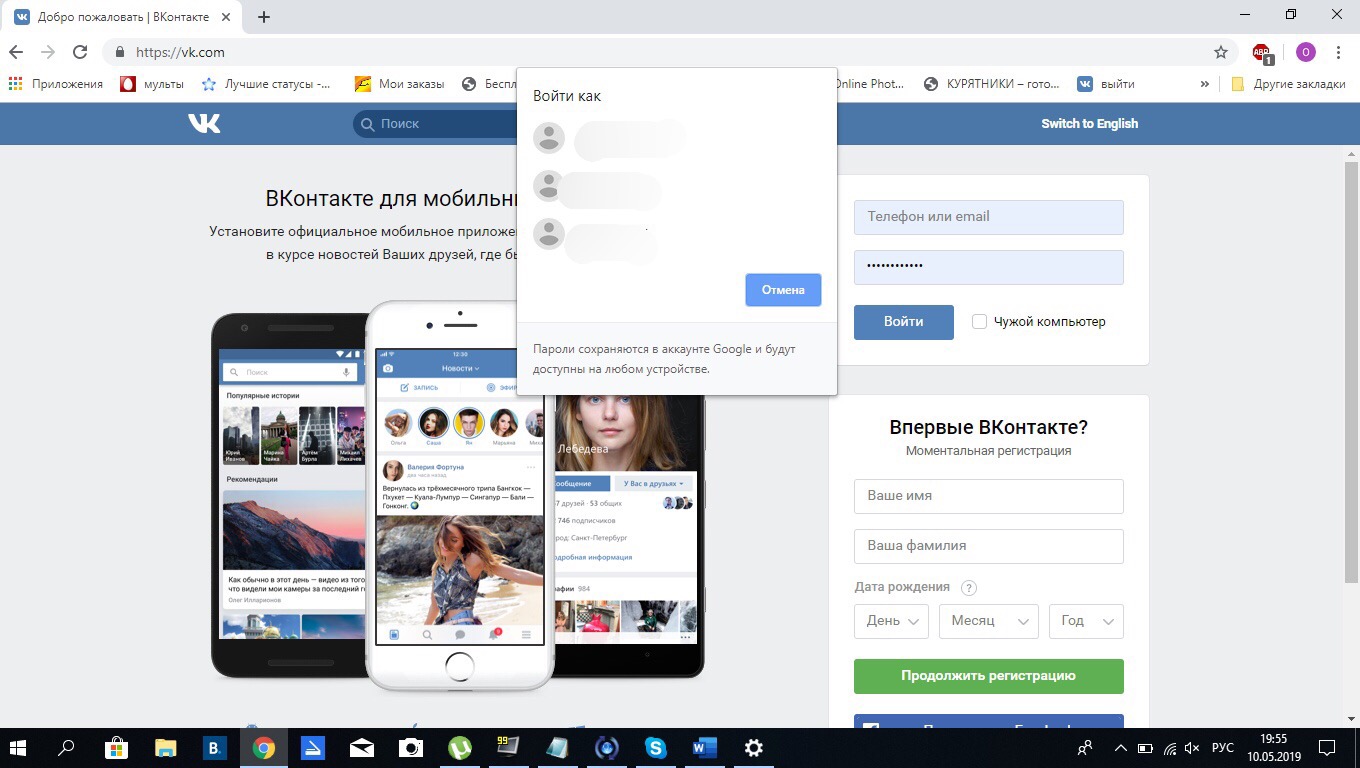The width and height of the screenshot is (1360, 768).
Task: Select the first saved account in popup
Action: click(676, 138)
